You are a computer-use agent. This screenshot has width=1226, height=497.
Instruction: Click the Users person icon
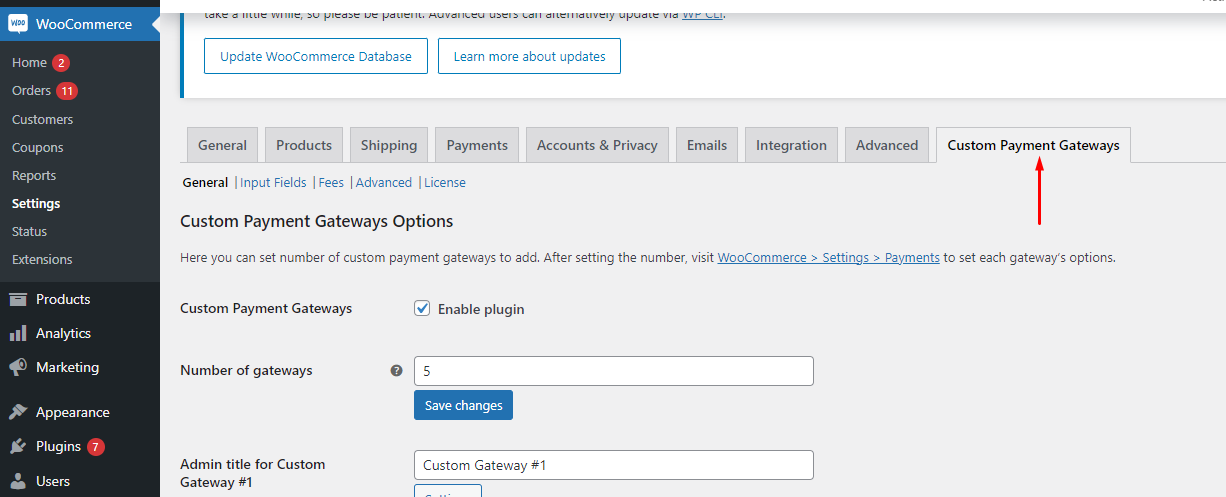pos(18,481)
